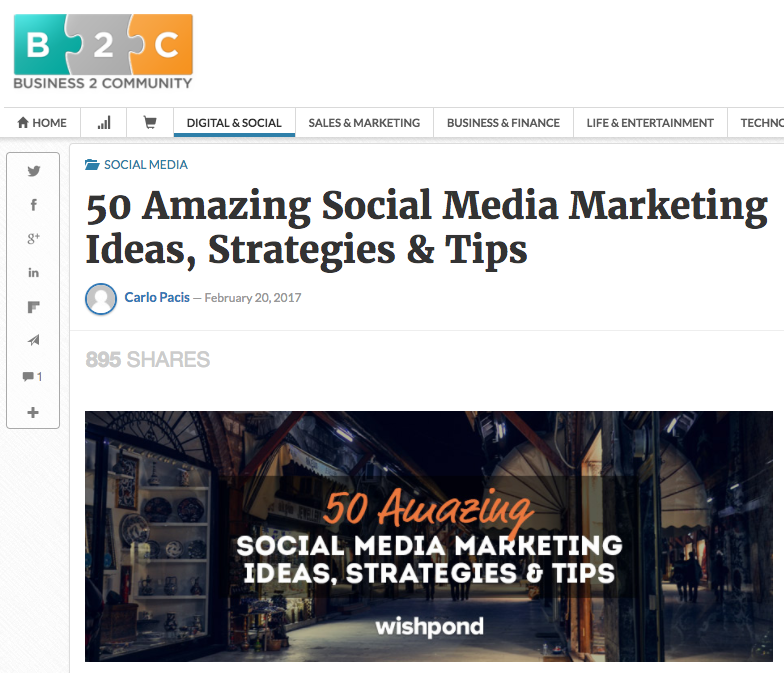The width and height of the screenshot is (784, 673).
Task: Click the Business 2 Community logo
Action: [103, 52]
